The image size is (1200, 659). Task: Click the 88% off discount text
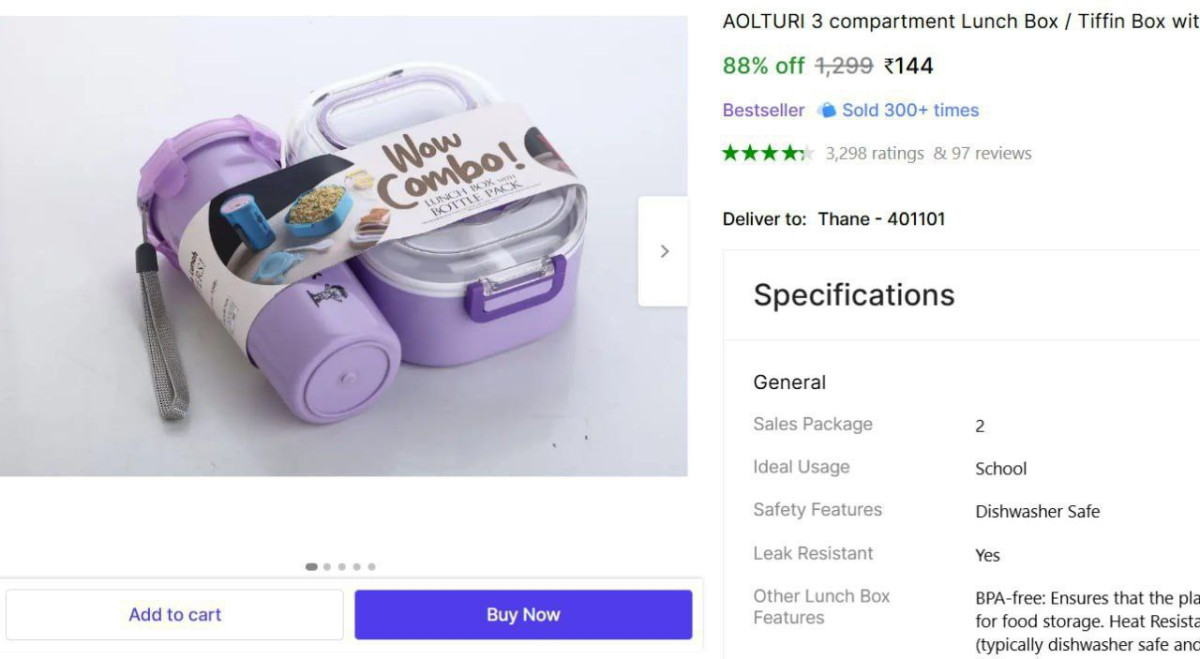point(763,66)
